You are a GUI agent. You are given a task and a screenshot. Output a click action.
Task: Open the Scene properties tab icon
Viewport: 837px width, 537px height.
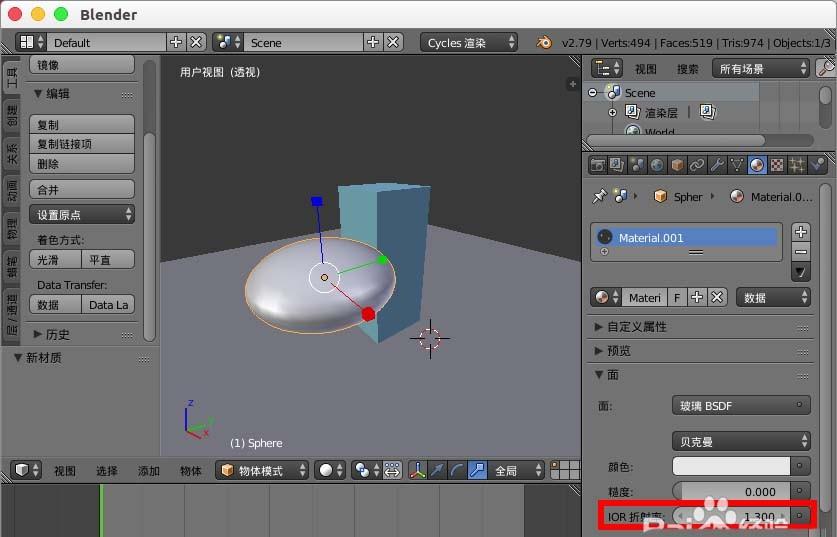pos(637,165)
